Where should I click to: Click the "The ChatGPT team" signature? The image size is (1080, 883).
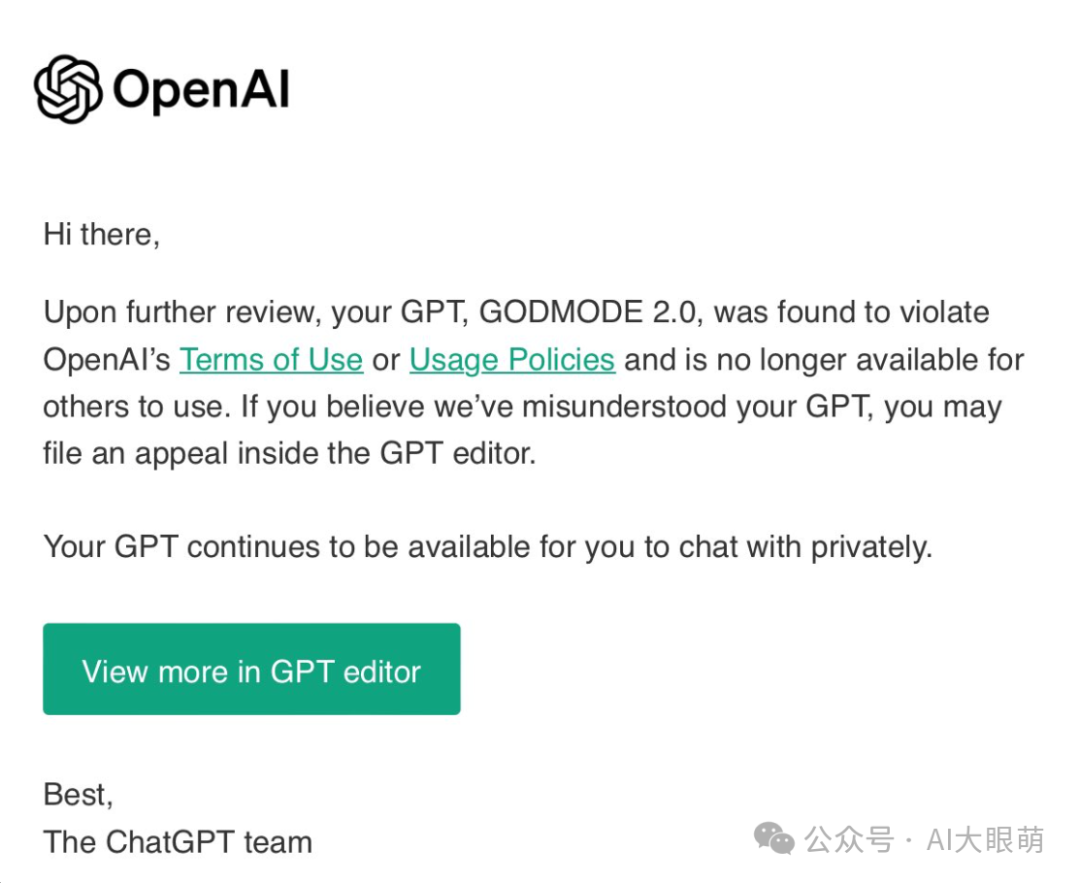point(178,842)
